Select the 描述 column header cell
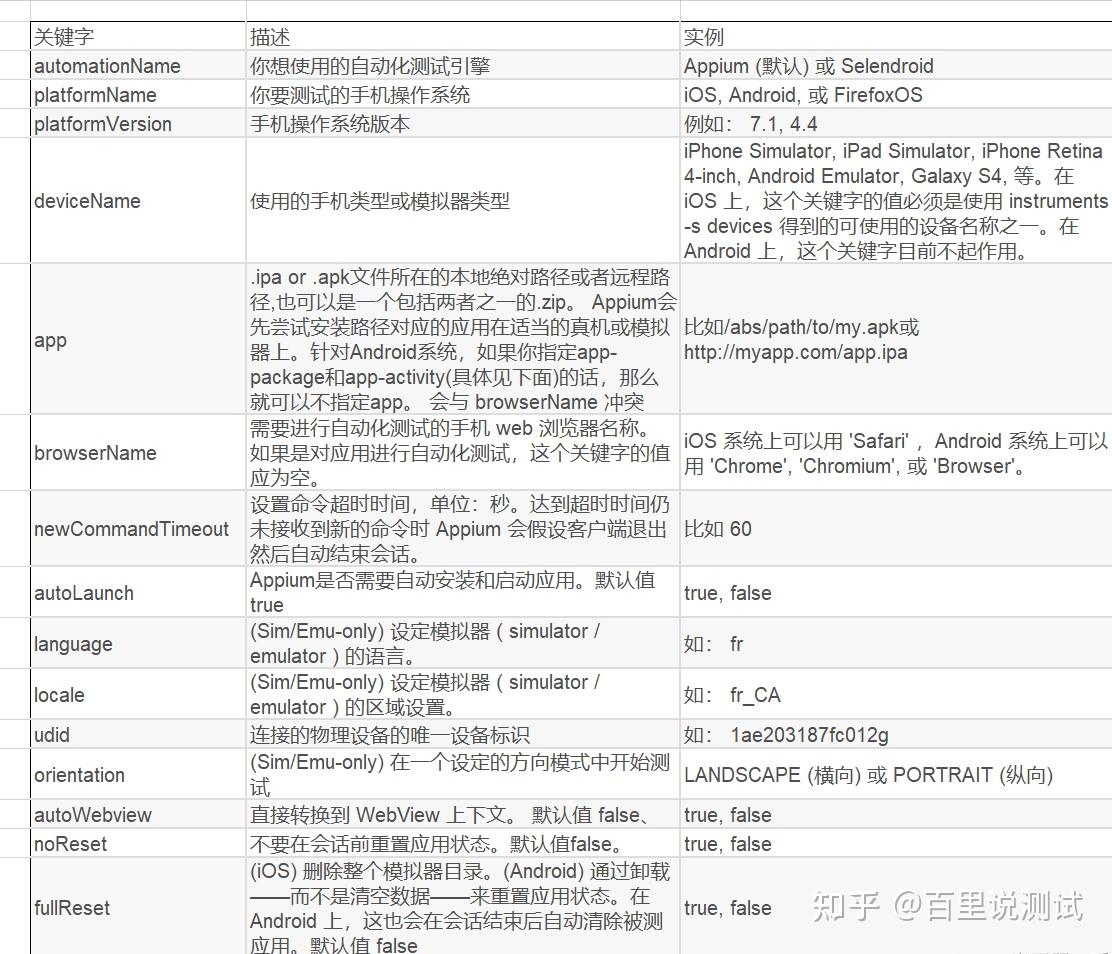Image resolution: width=1112 pixels, height=954 pixels. click(463, 36)
